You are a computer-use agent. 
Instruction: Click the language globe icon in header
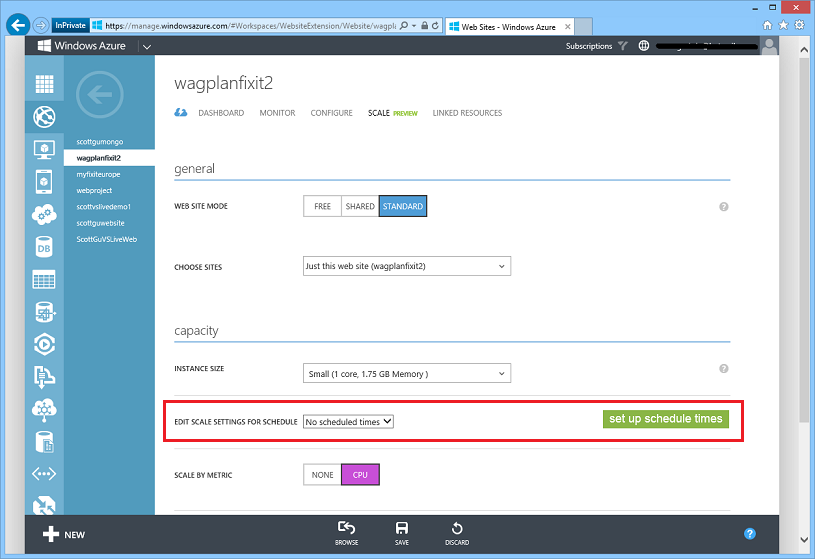pos(643,46)
